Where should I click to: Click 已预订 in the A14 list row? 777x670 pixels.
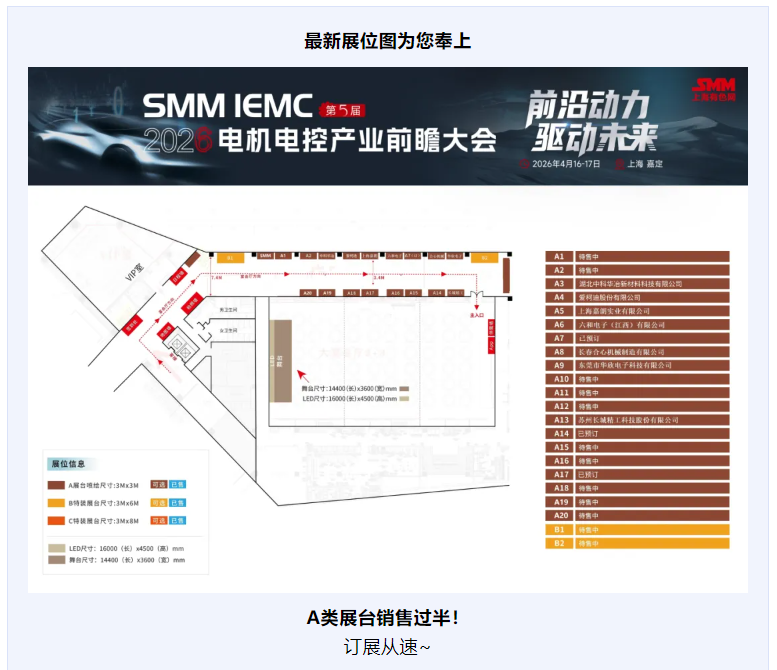click(588, 434)
